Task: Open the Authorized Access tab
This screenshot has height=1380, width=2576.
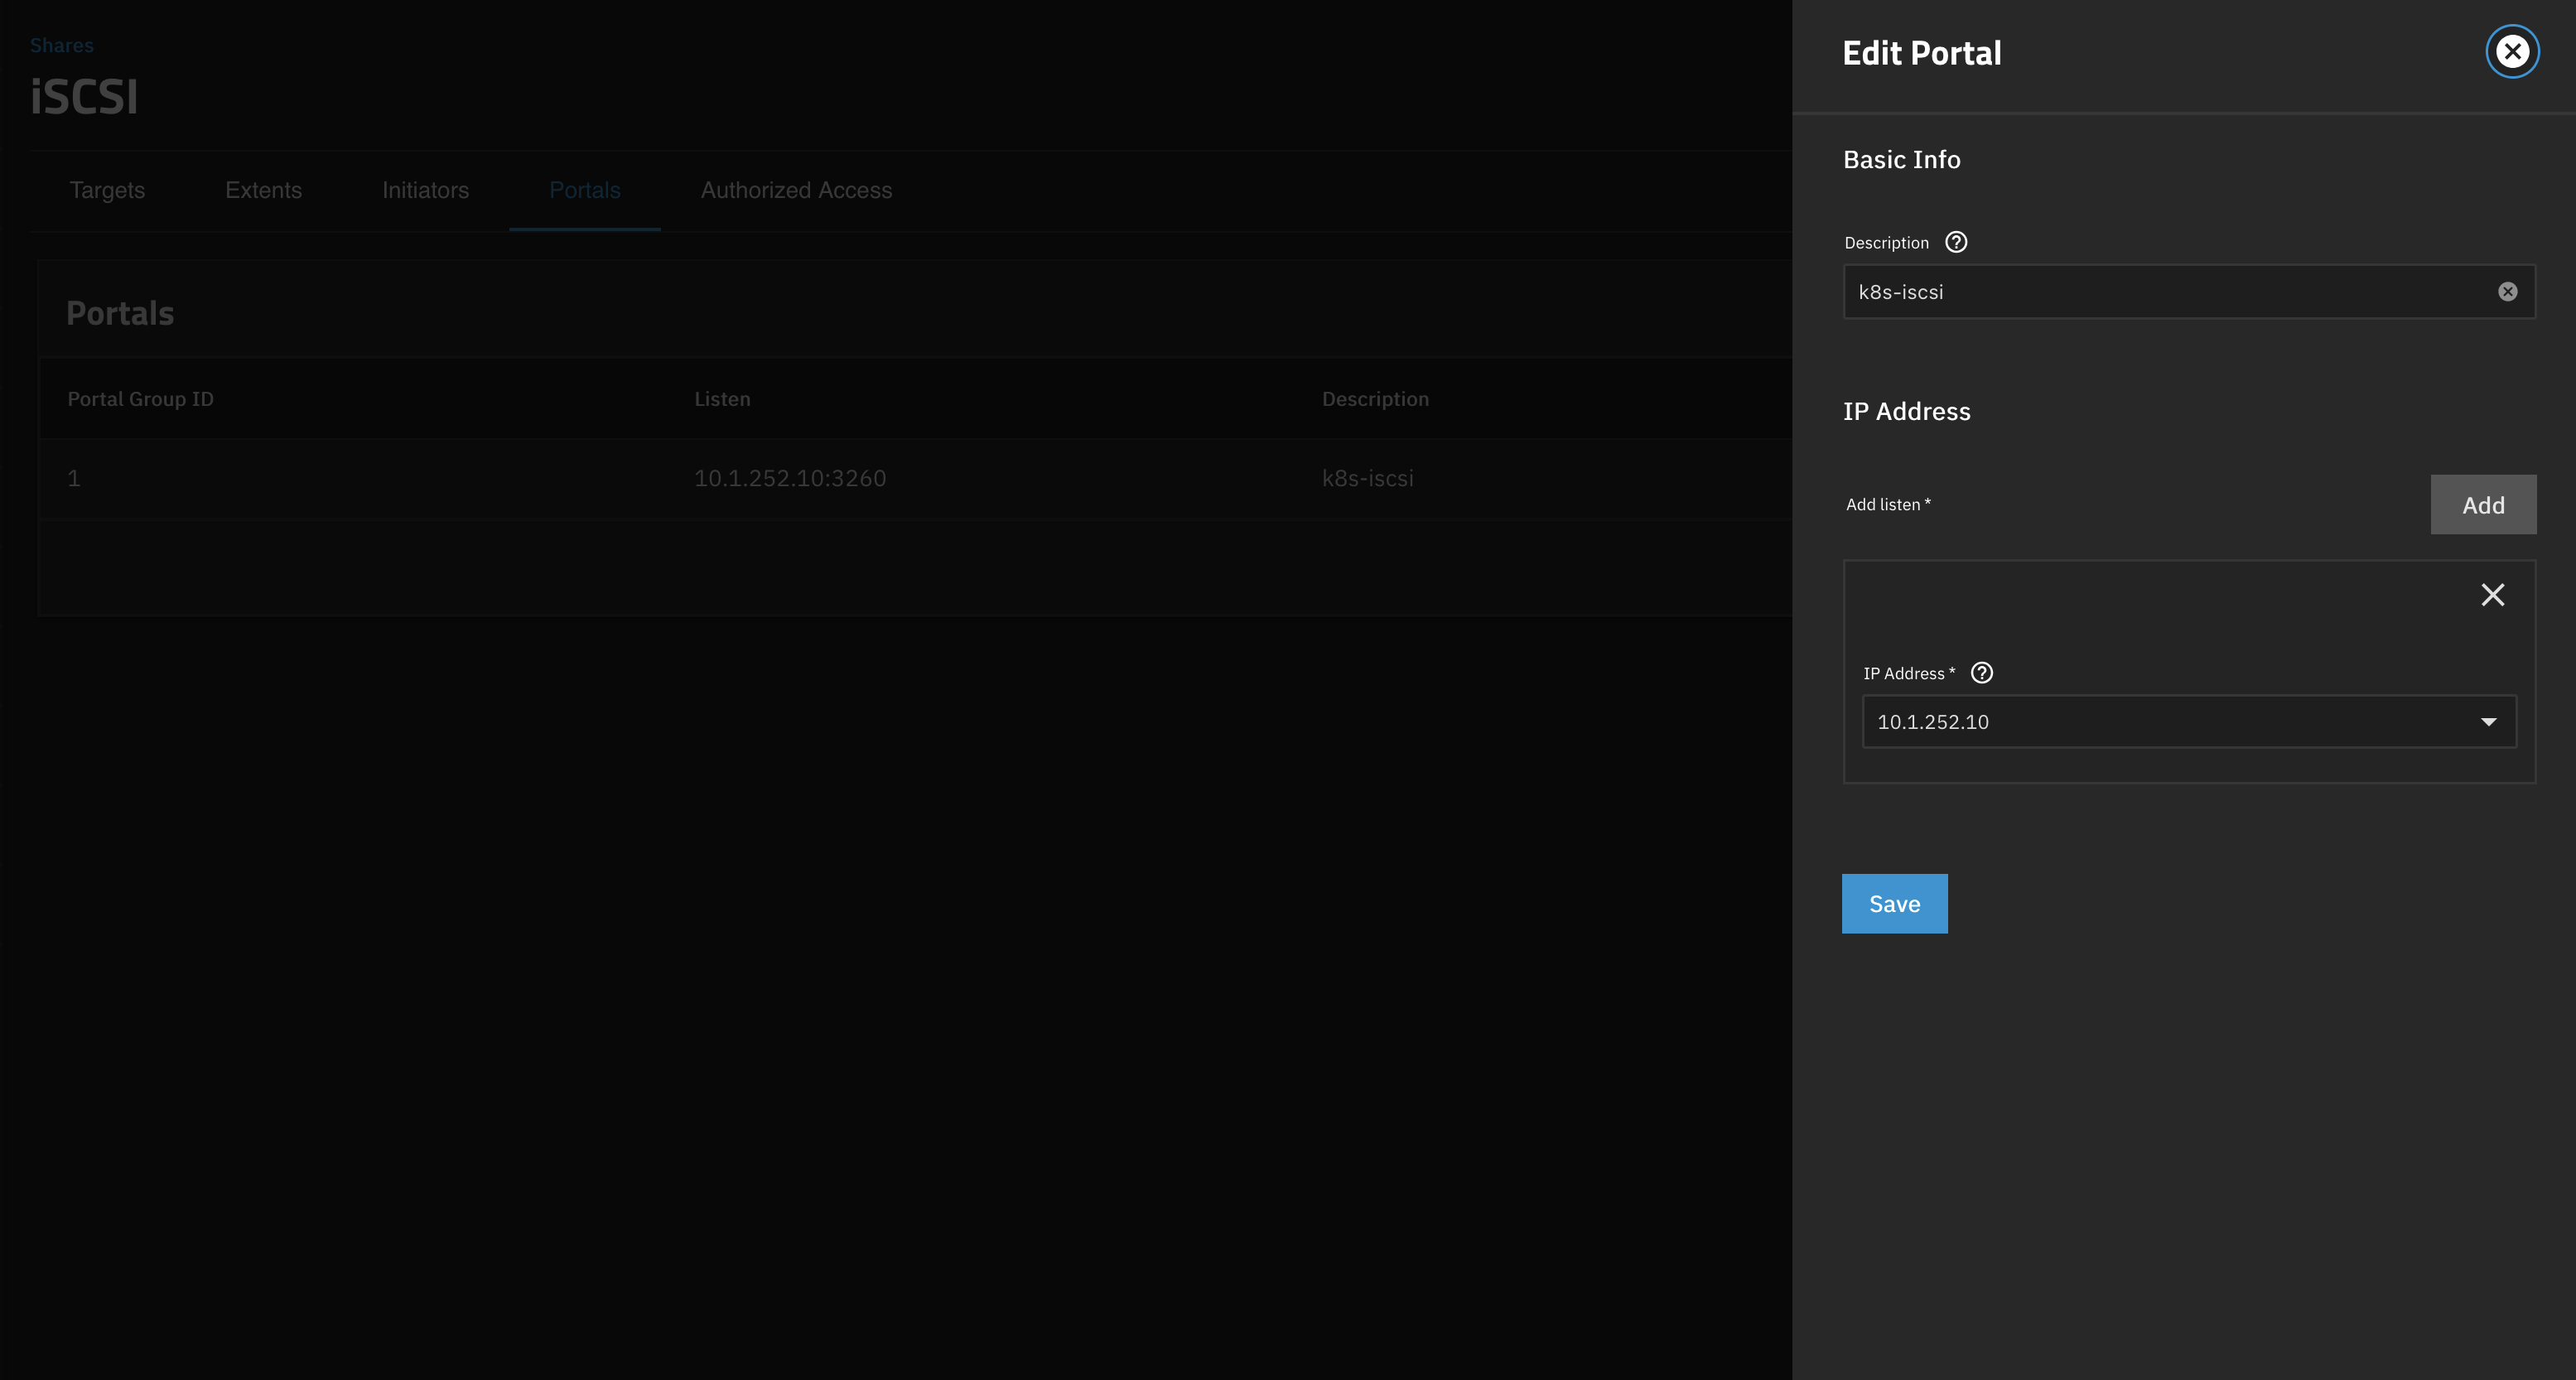Action: (x=796, y=190)
